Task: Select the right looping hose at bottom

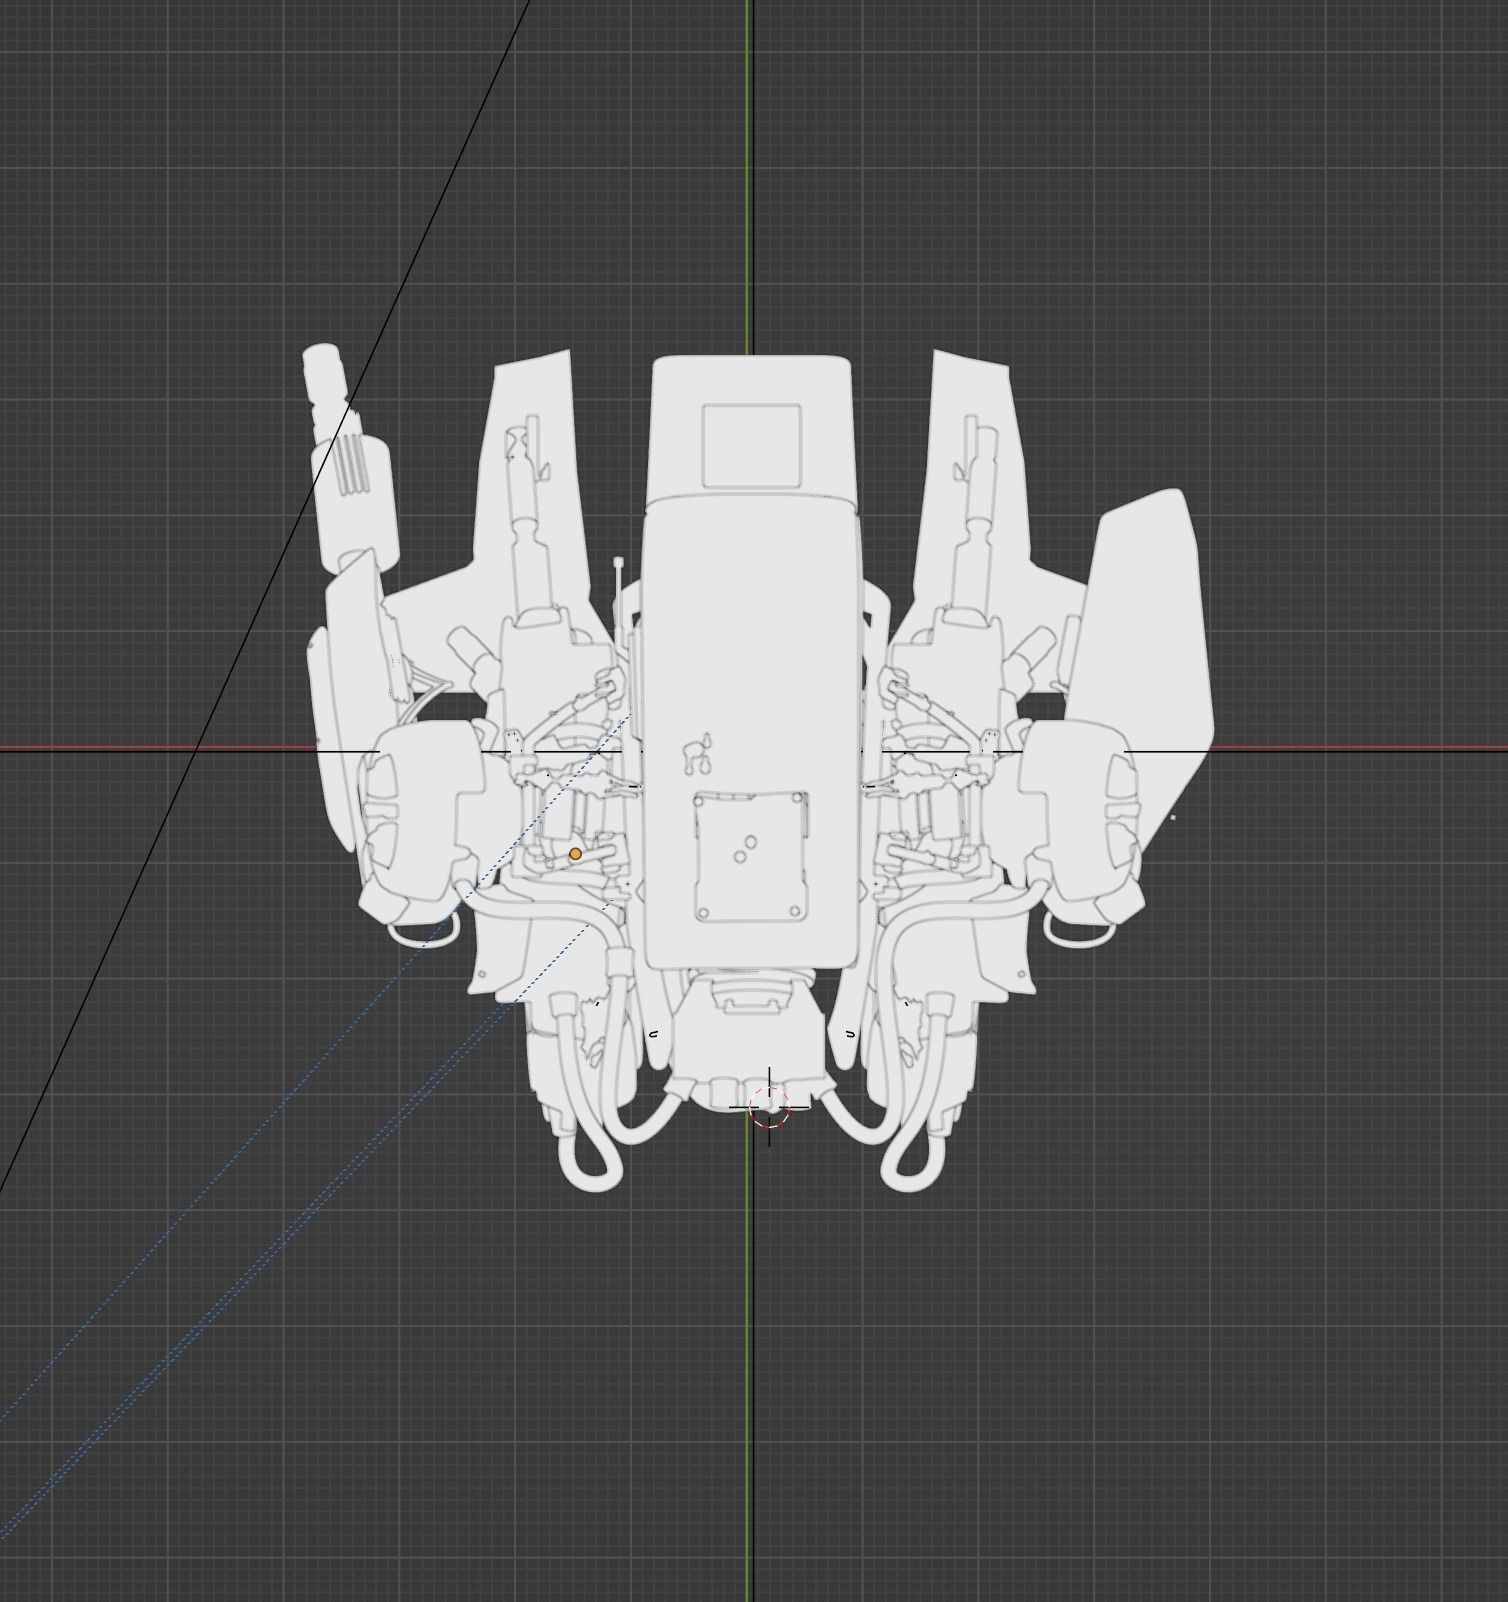Action: click(x=913, y=1092)
